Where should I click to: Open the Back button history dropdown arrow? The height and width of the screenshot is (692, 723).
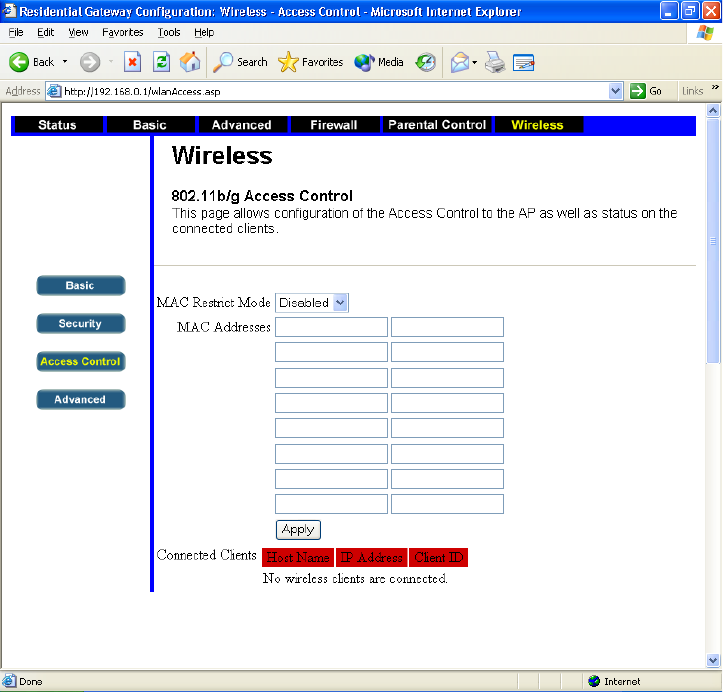pyautogui.click(x=65, y=62)
